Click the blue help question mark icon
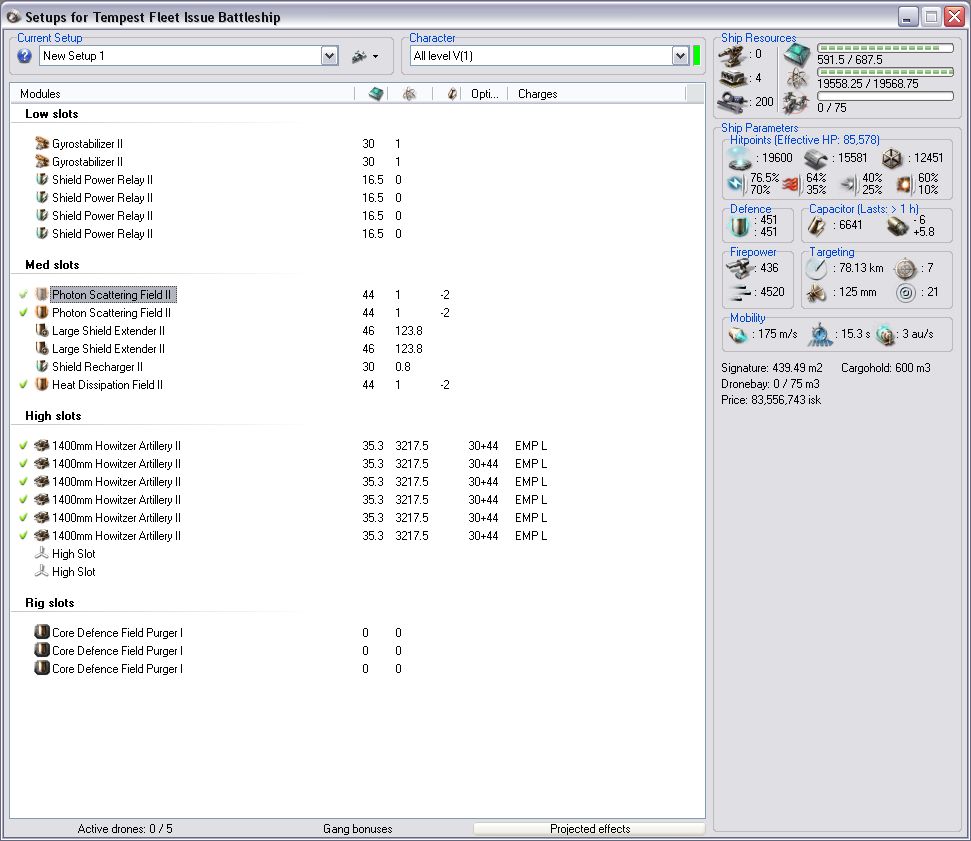The image size is (971, 841). click(24, 56)
